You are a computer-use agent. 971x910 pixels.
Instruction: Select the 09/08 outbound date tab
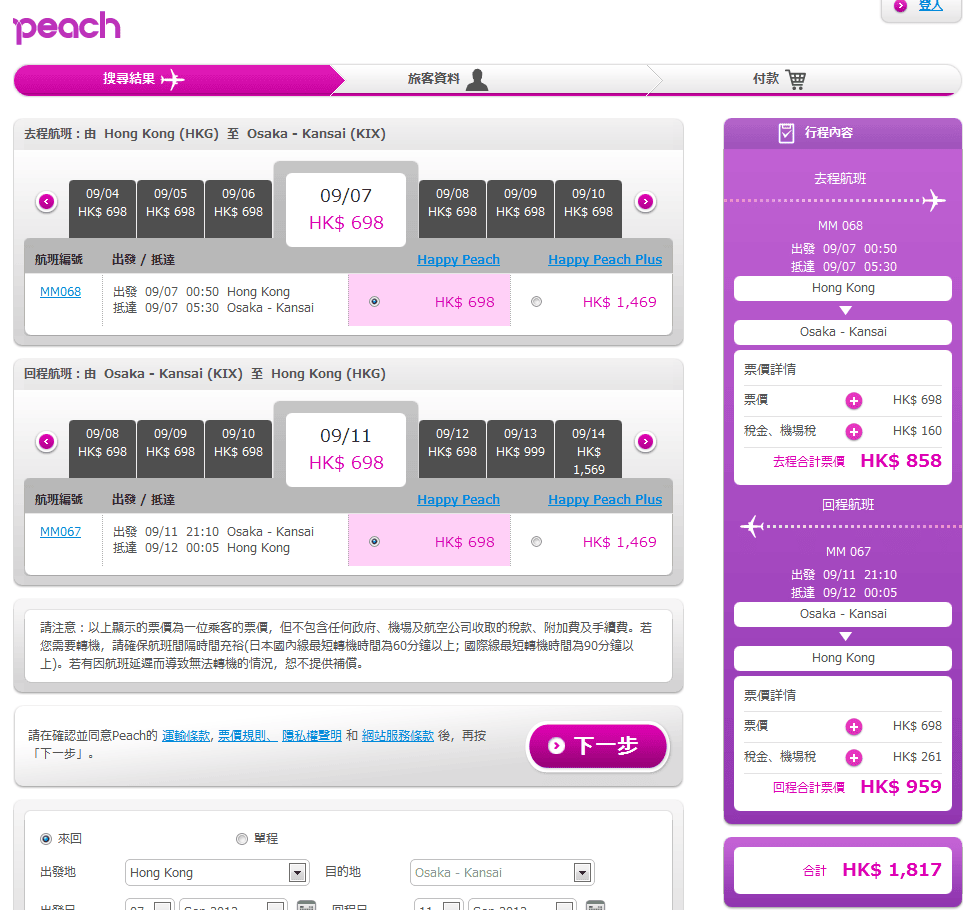pyautogui.click(x=452, y=203)
